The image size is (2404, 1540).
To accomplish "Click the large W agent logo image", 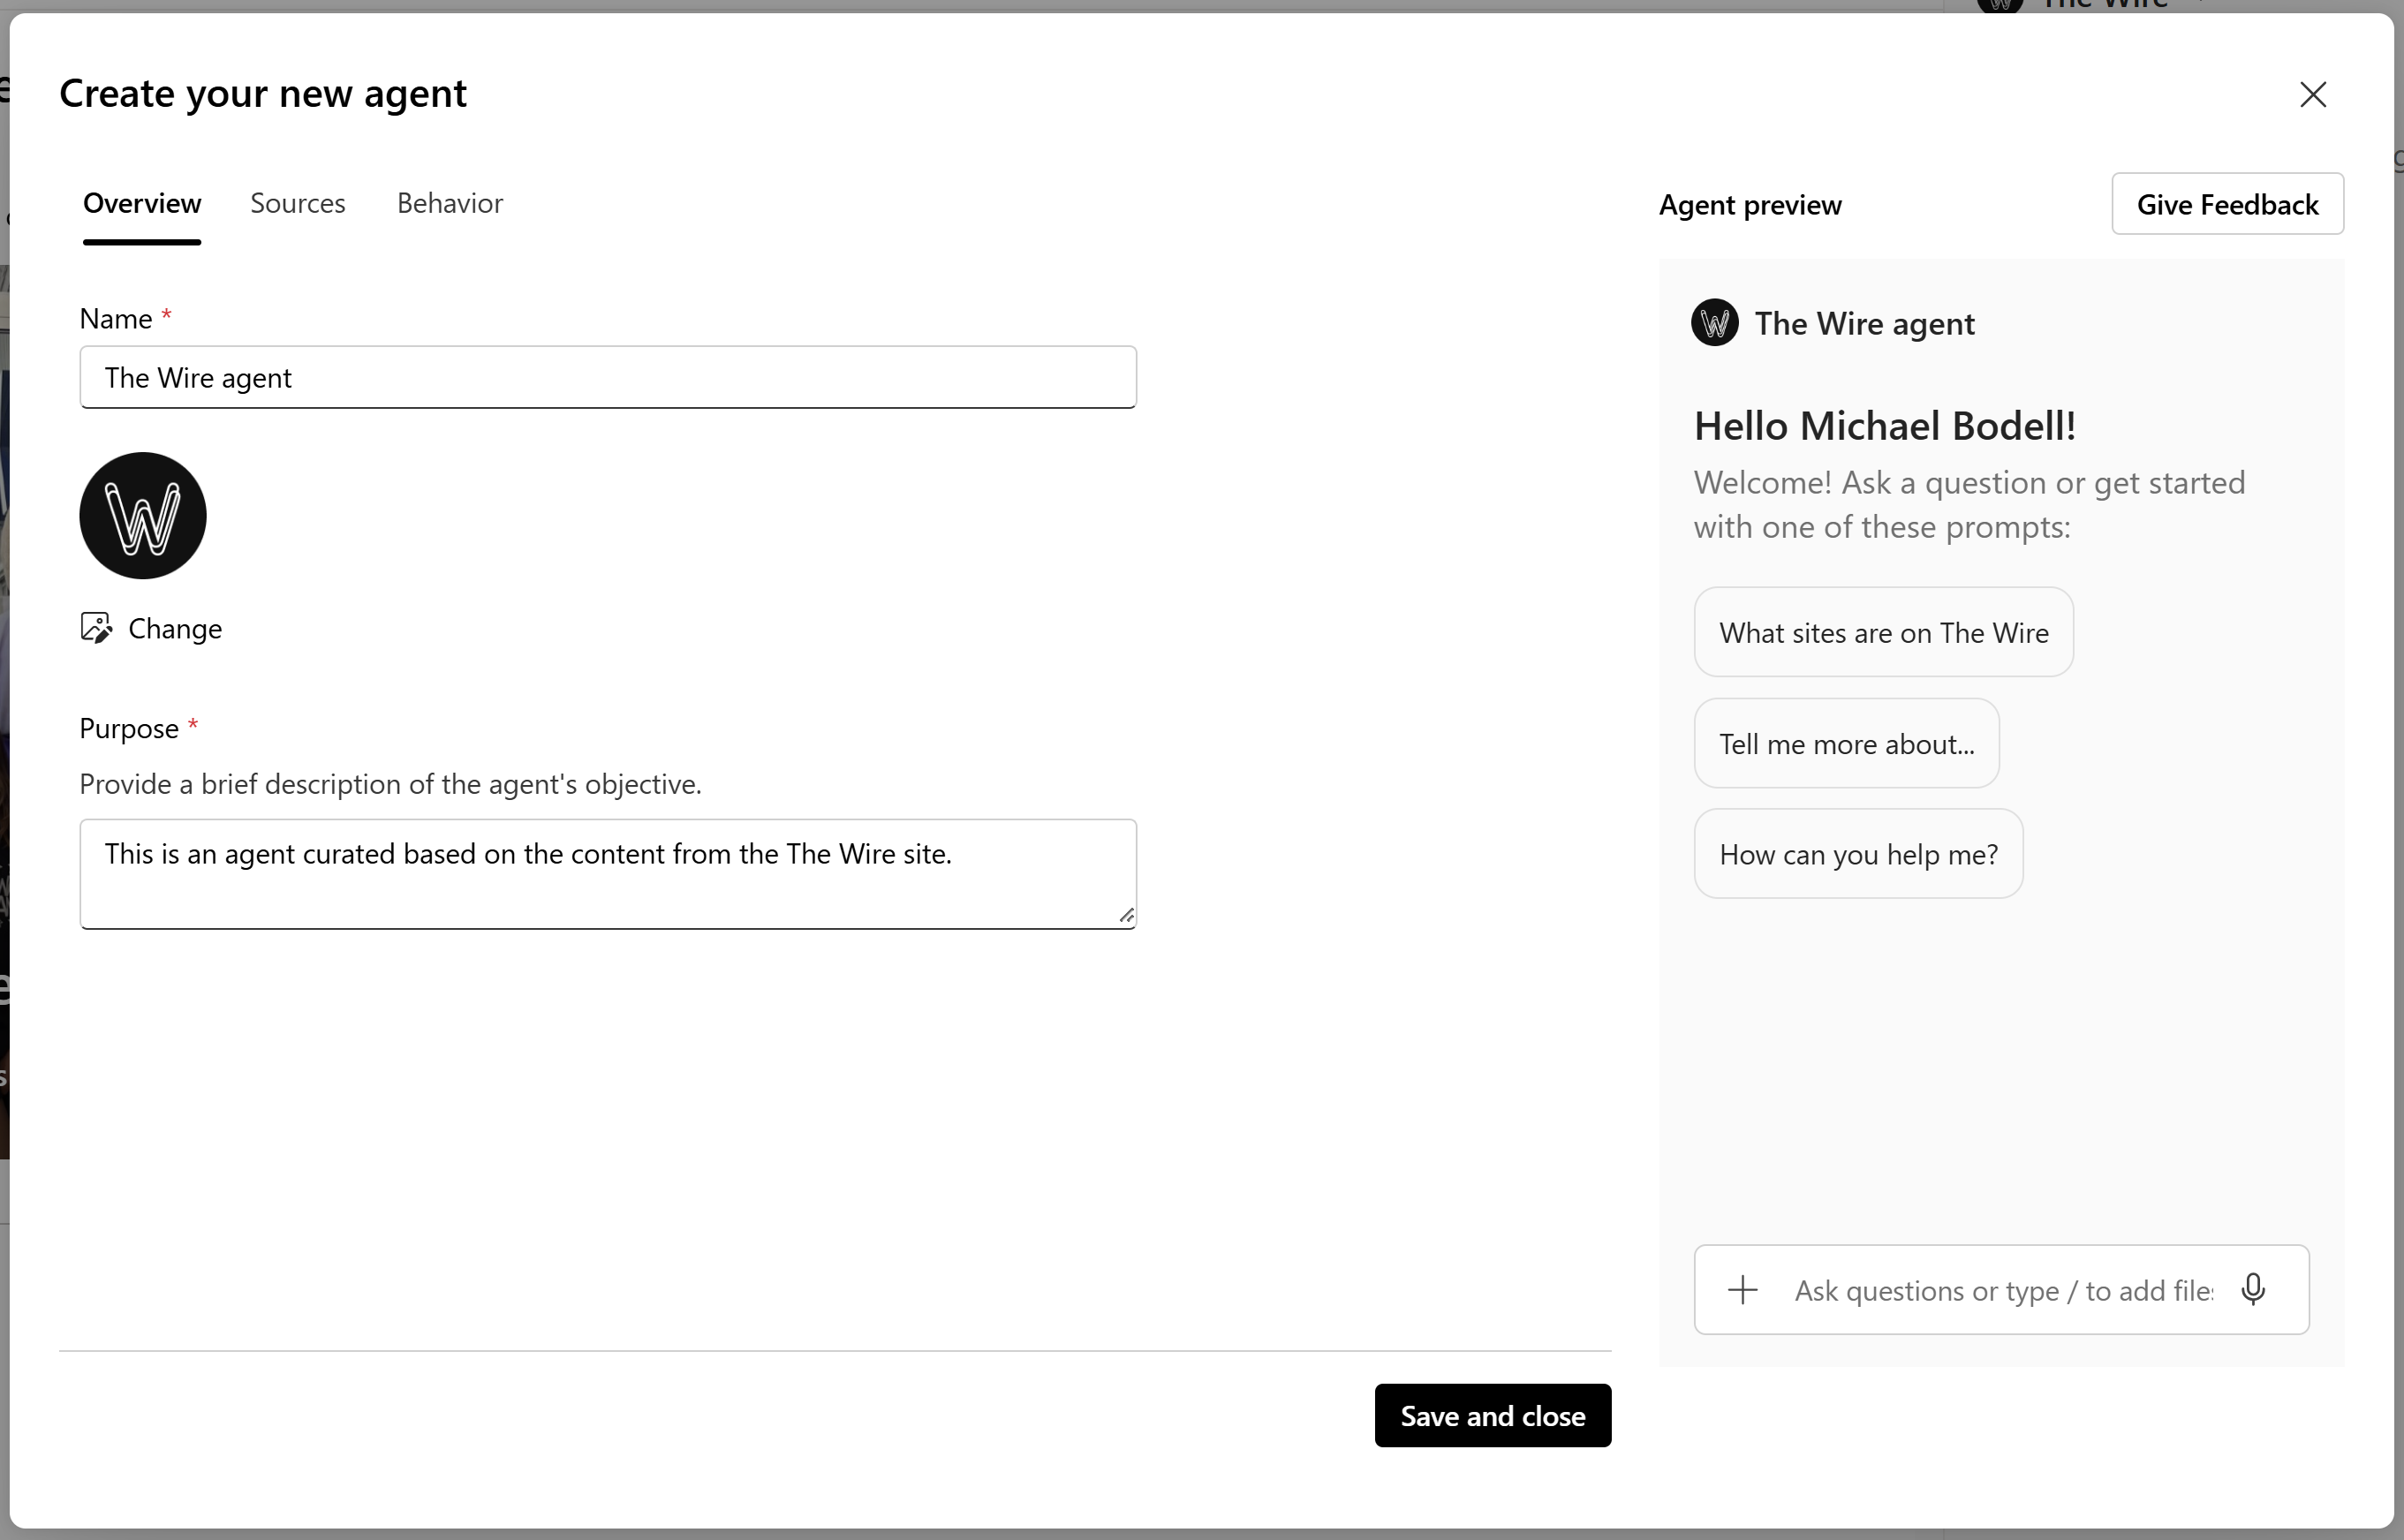I will [143, 516].
